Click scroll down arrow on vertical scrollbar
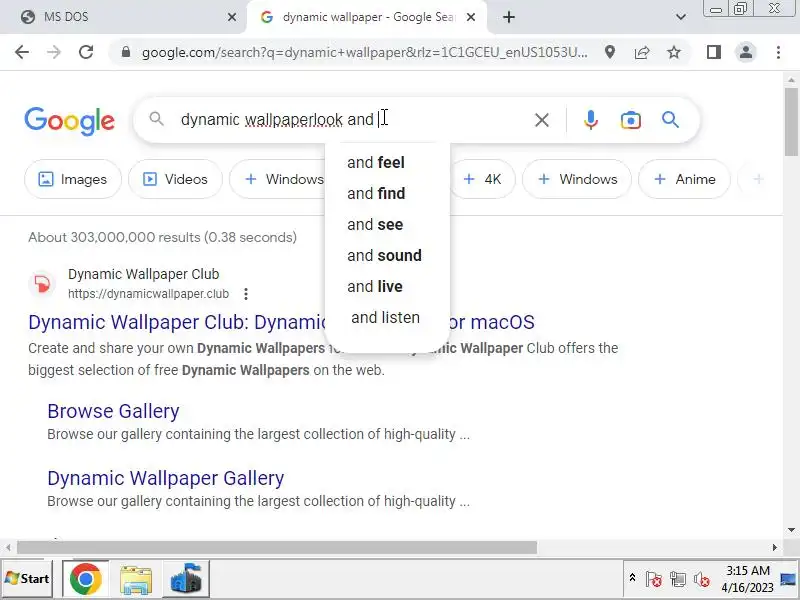 tap(791, 530)
